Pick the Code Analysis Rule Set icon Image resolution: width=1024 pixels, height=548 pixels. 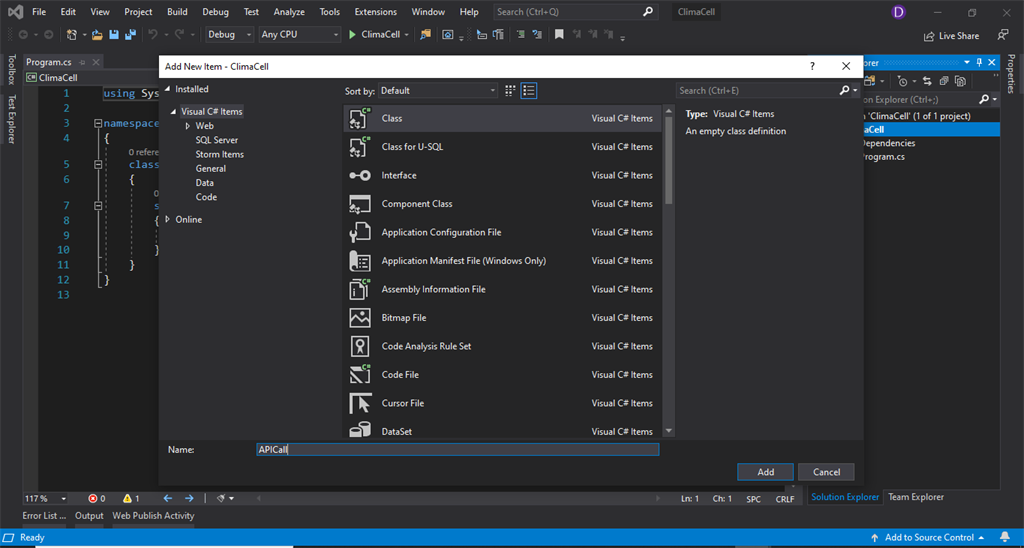(360, 346)
